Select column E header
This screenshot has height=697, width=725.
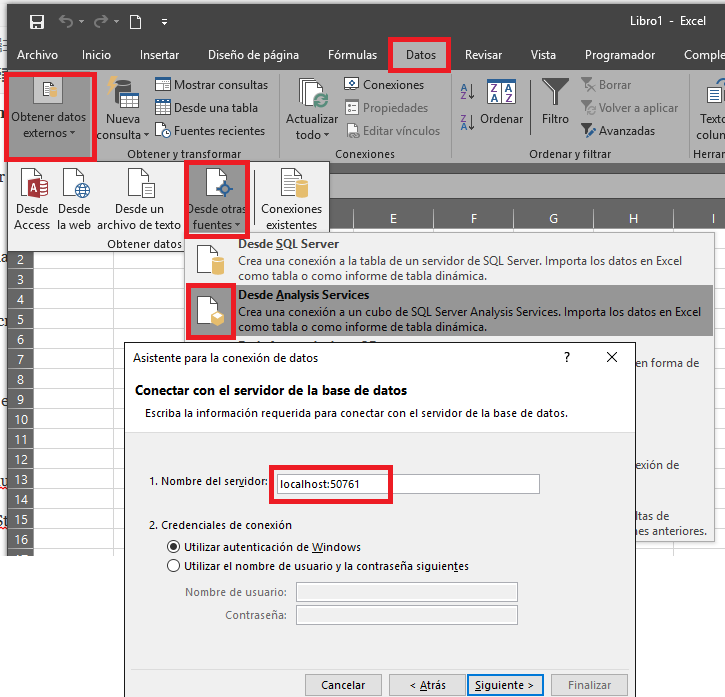pos(393,218)
